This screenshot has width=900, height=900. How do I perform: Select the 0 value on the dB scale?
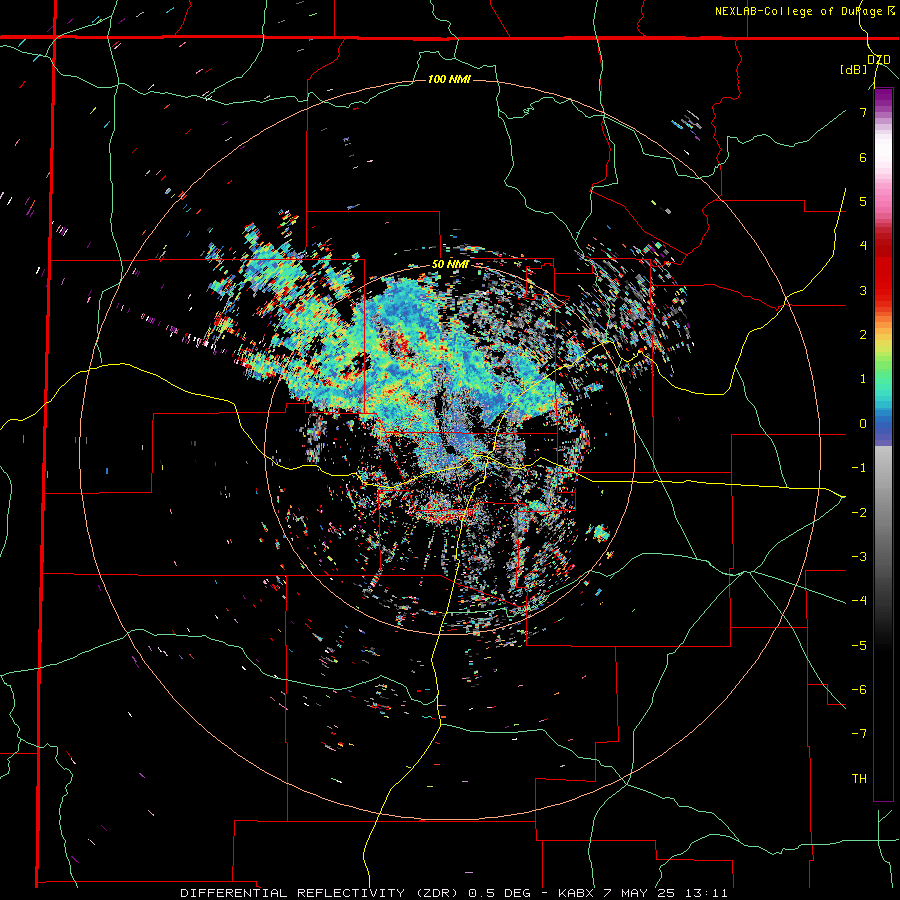863,424
